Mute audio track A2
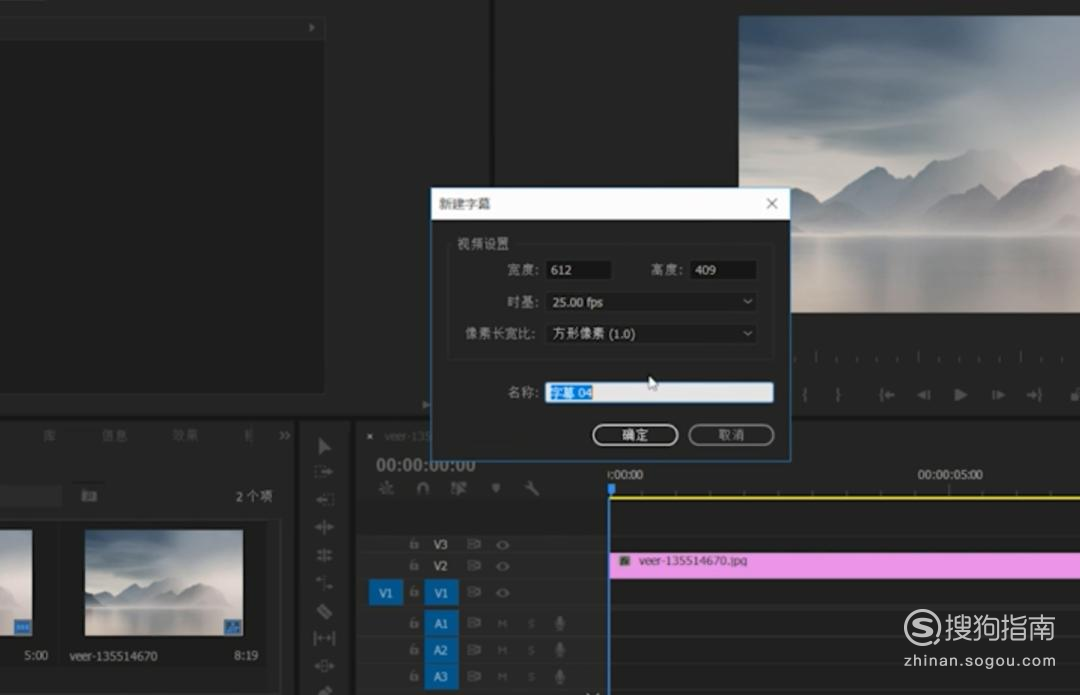Image resolution: width=1080 pixels, height=695 pixels. pos(502,650)
